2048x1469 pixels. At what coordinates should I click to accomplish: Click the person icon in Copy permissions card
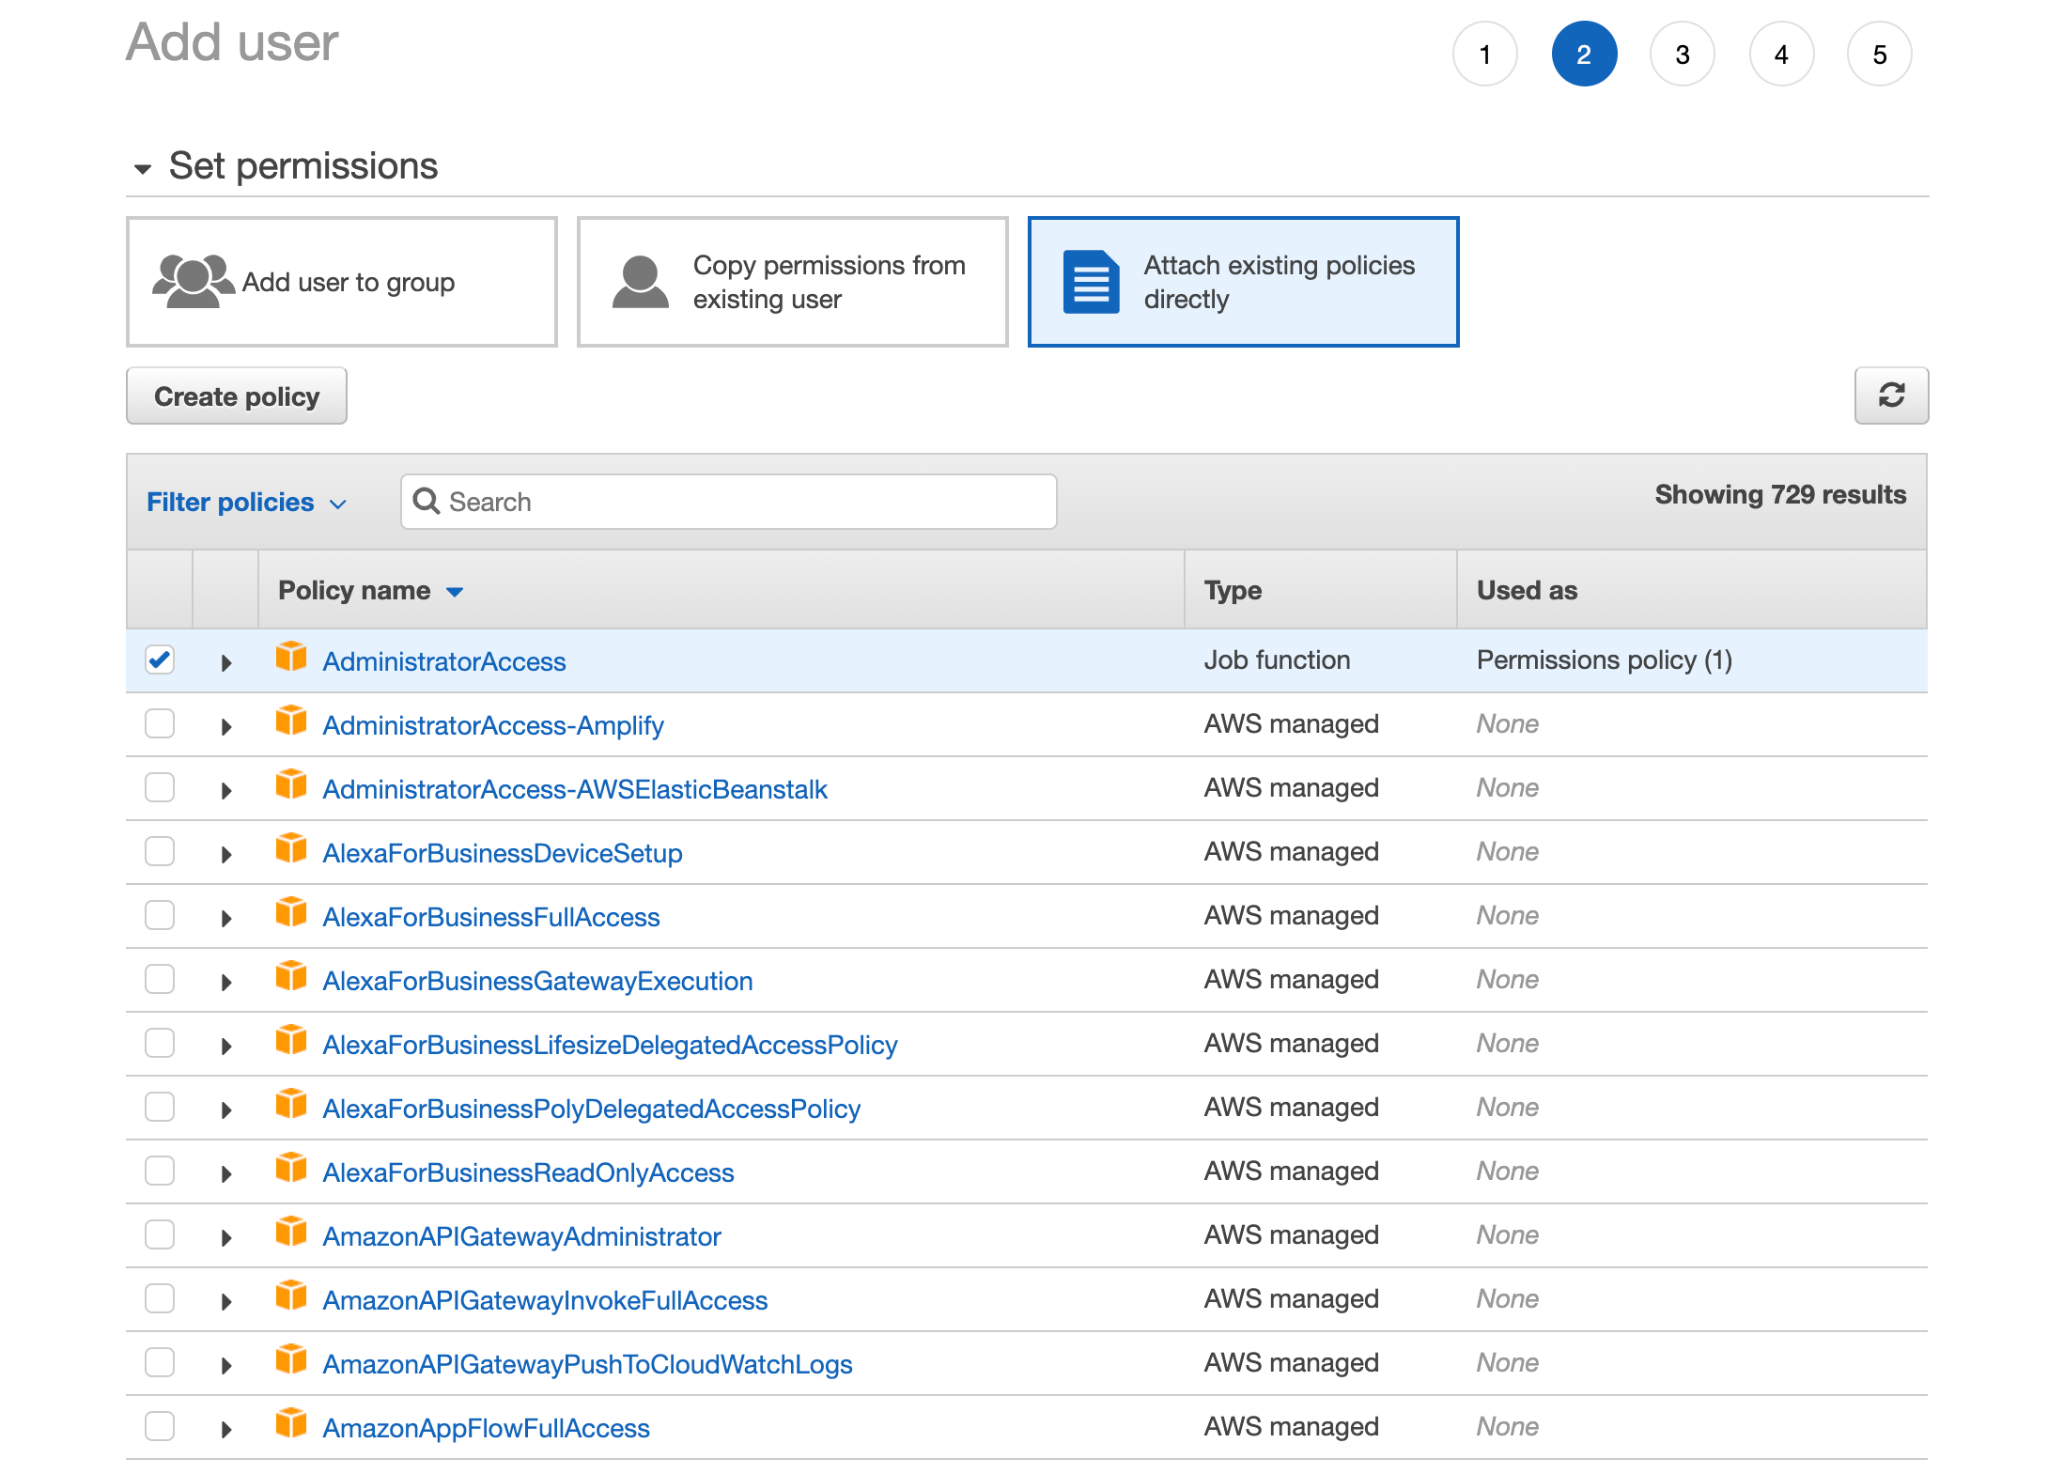pos(640,282)
